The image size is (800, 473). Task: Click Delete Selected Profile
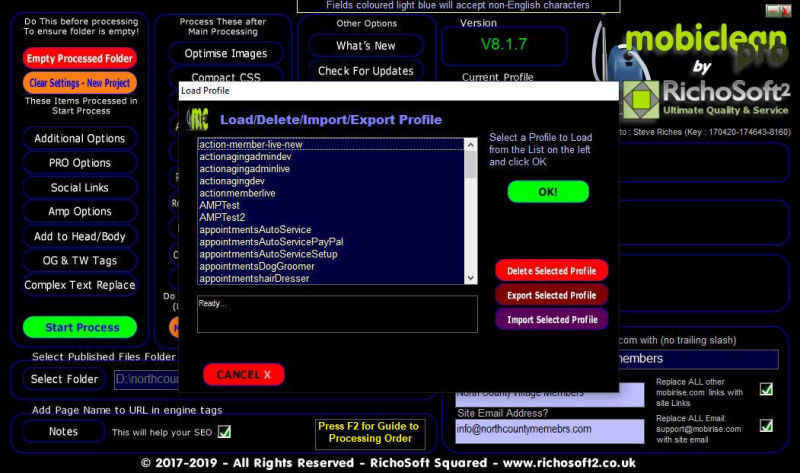click(552, 271)
